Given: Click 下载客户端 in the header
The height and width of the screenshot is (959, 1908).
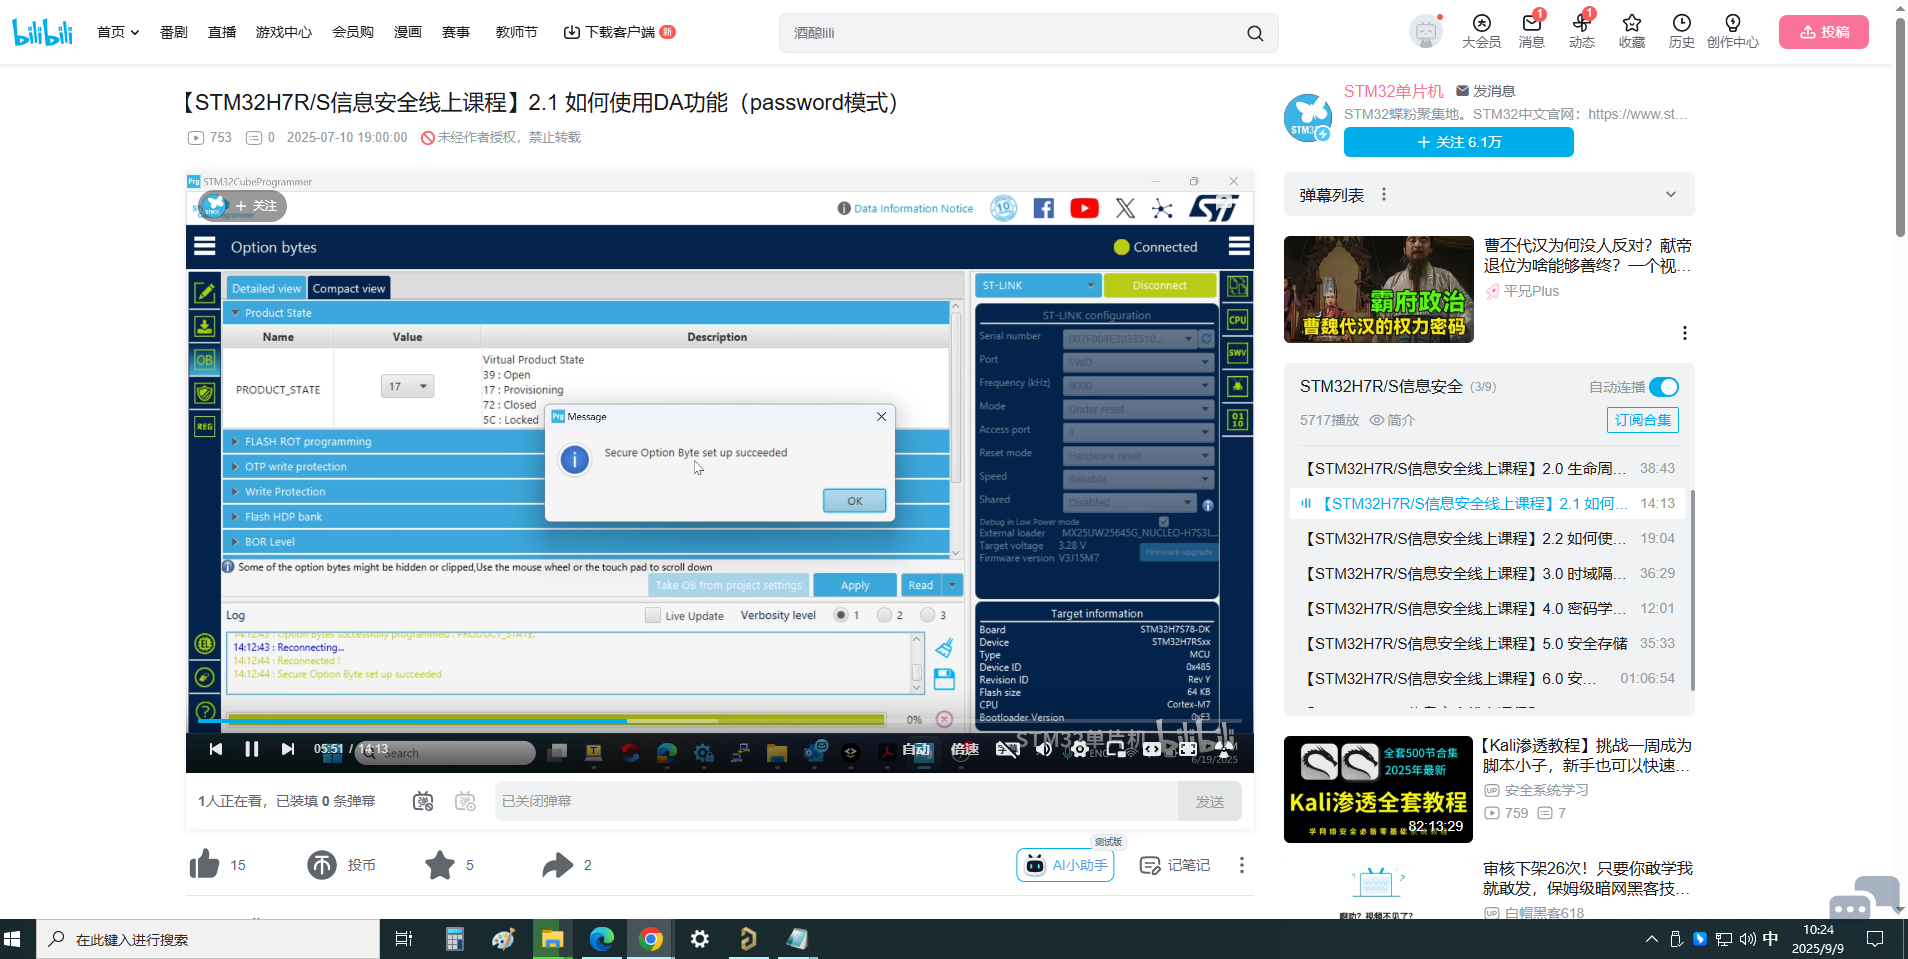Looking at the screenshot, I should point(619,32).
